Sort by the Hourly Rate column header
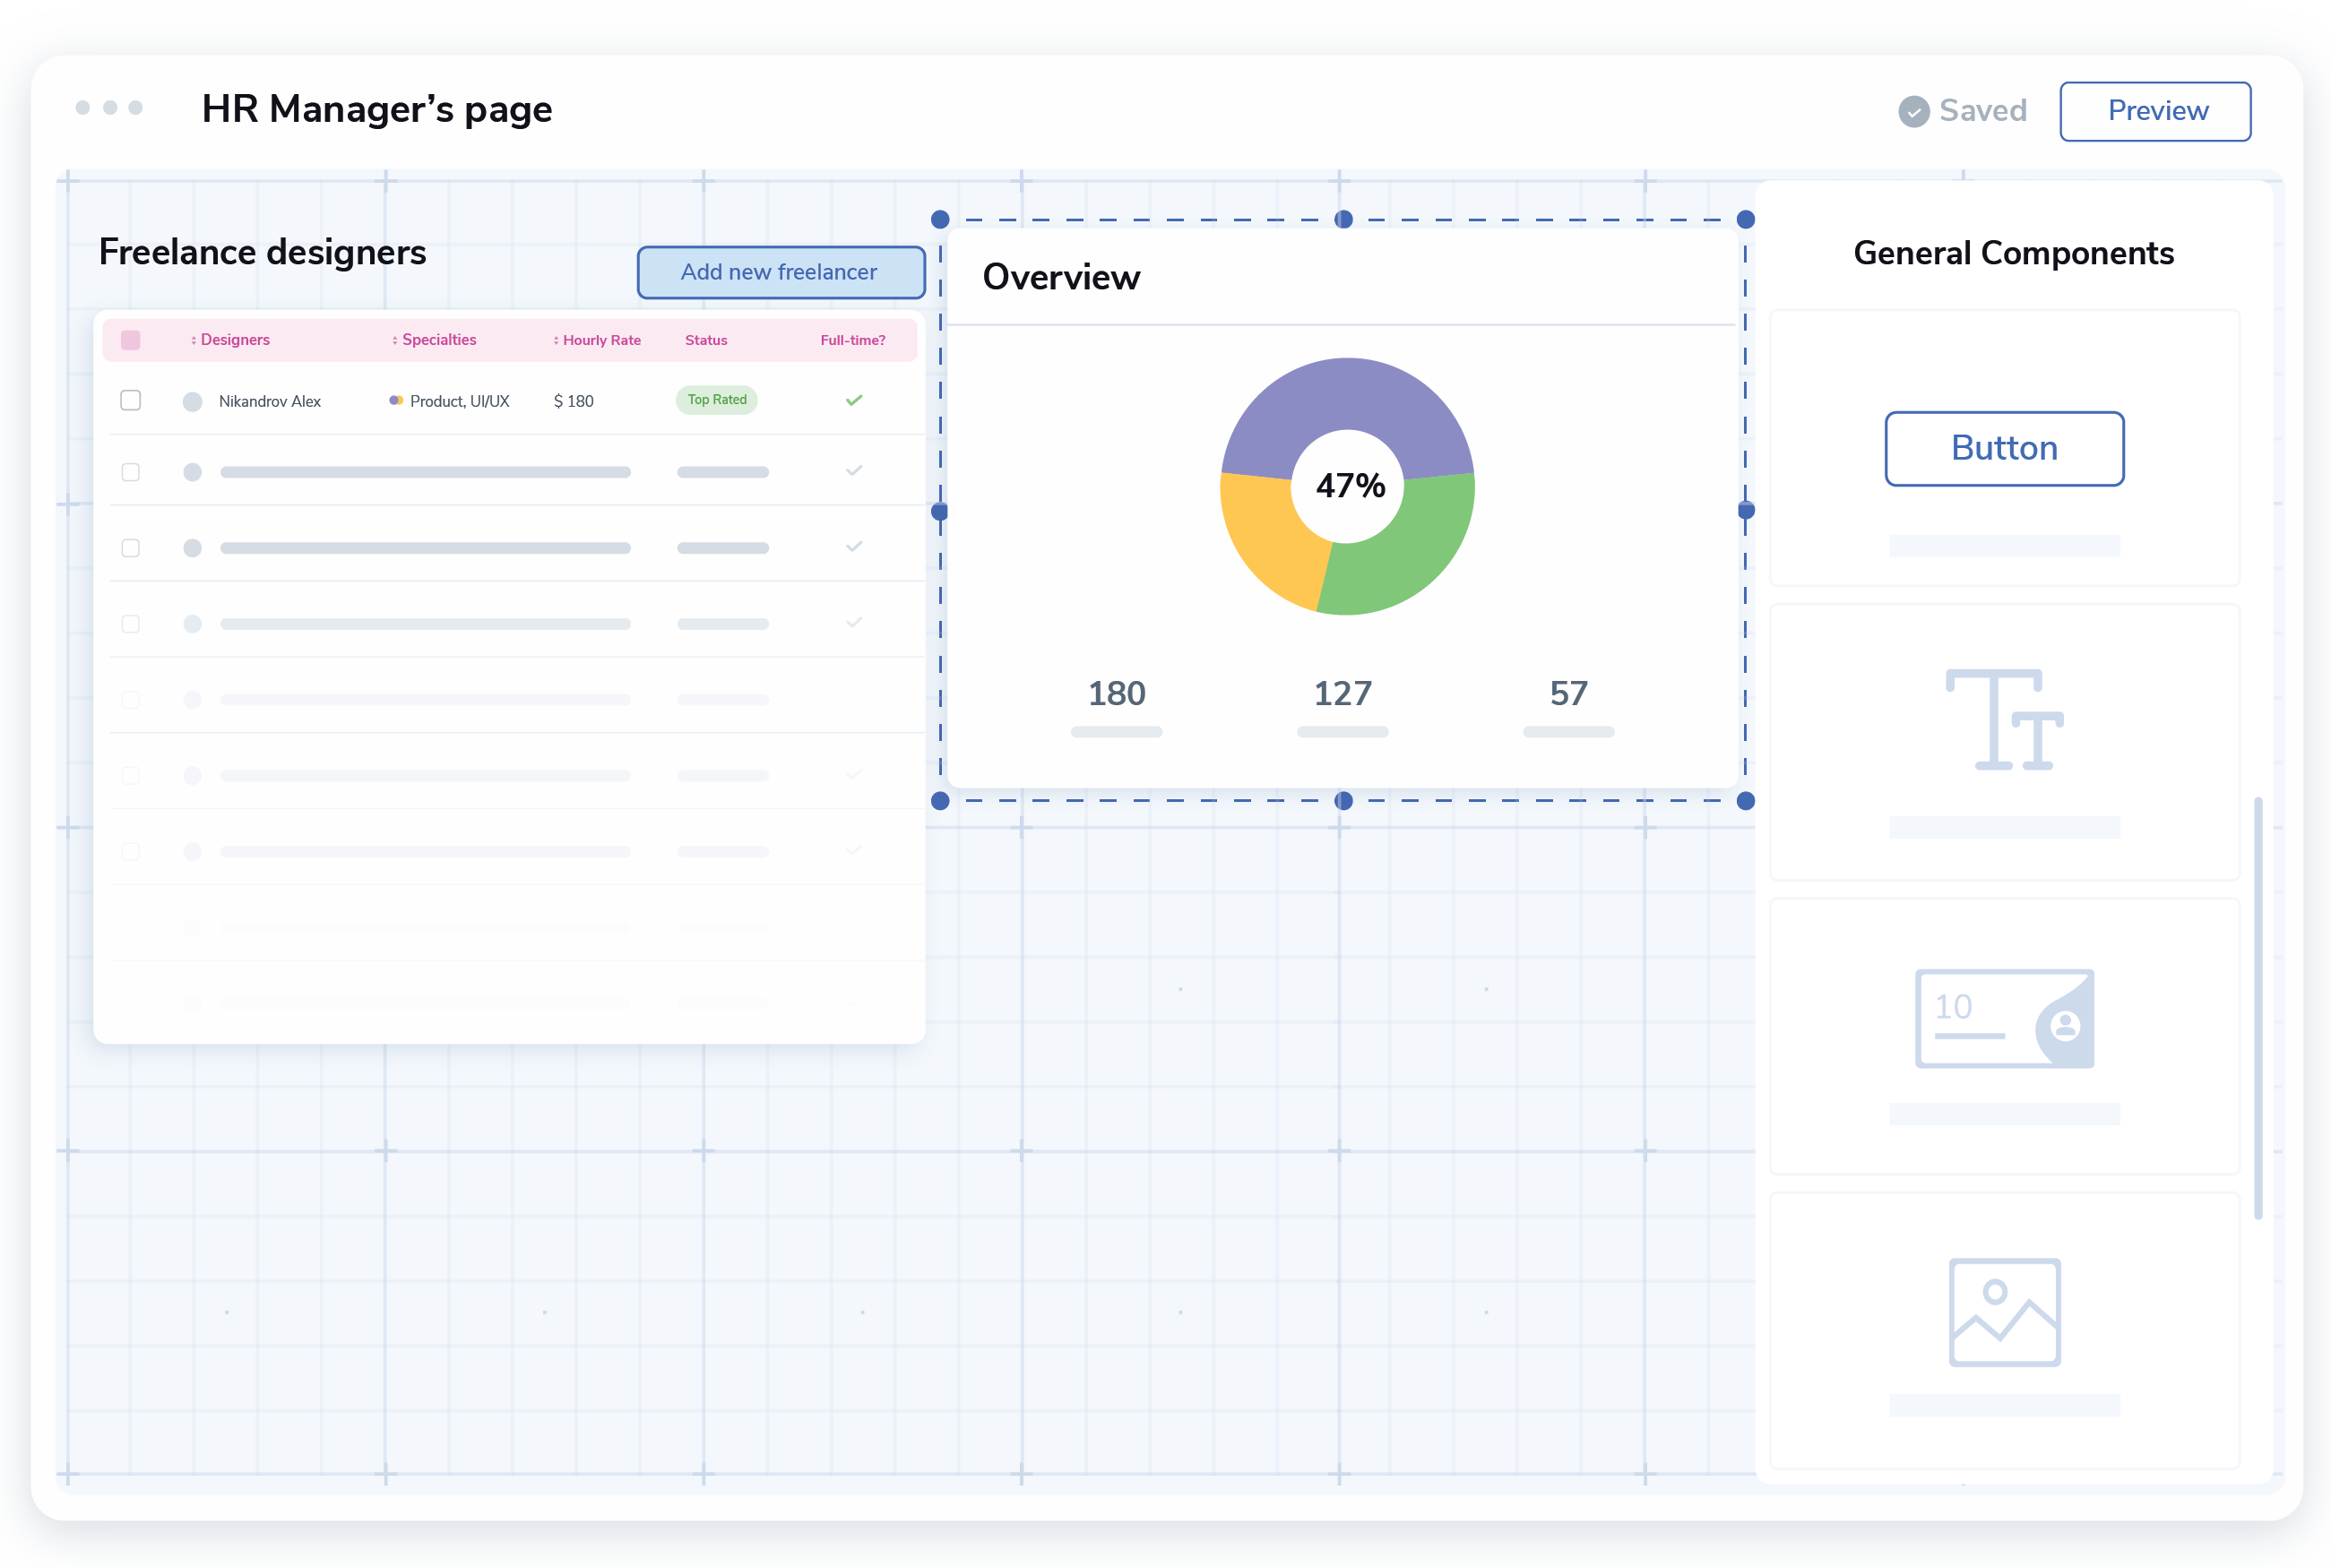 [x=601, y=340]
